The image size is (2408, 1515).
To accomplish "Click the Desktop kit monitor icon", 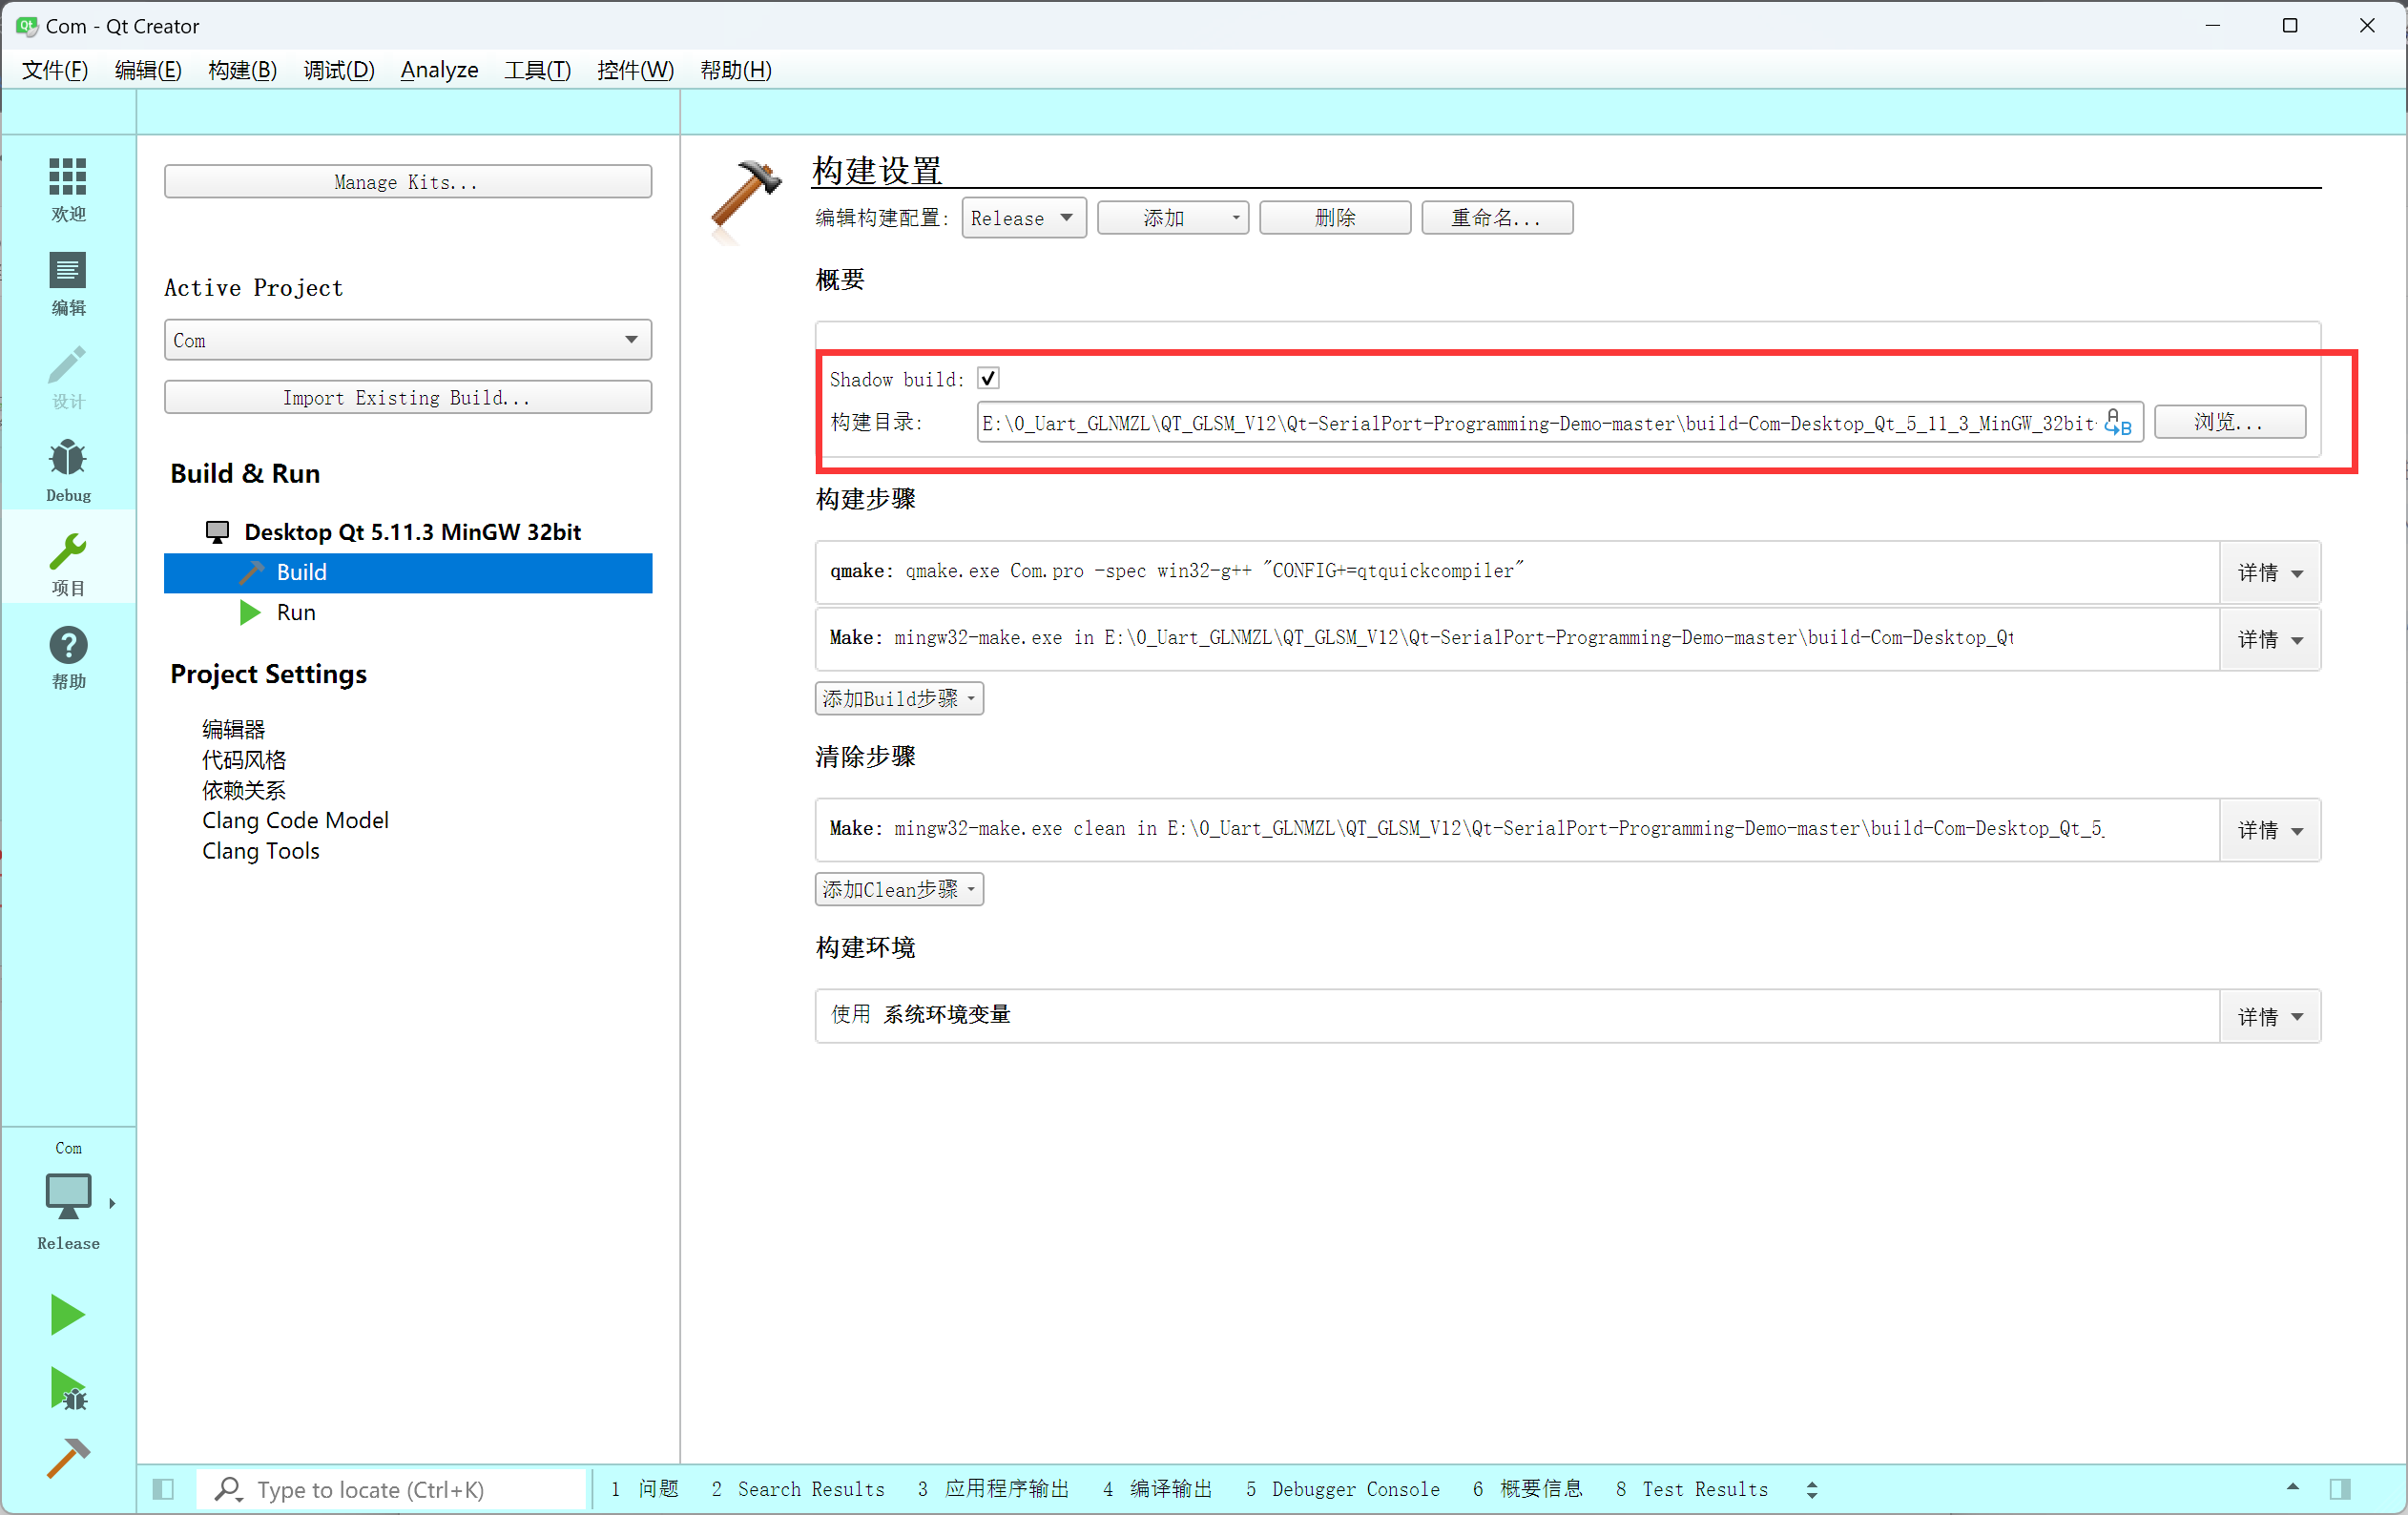I will click(x=217, y=531).
